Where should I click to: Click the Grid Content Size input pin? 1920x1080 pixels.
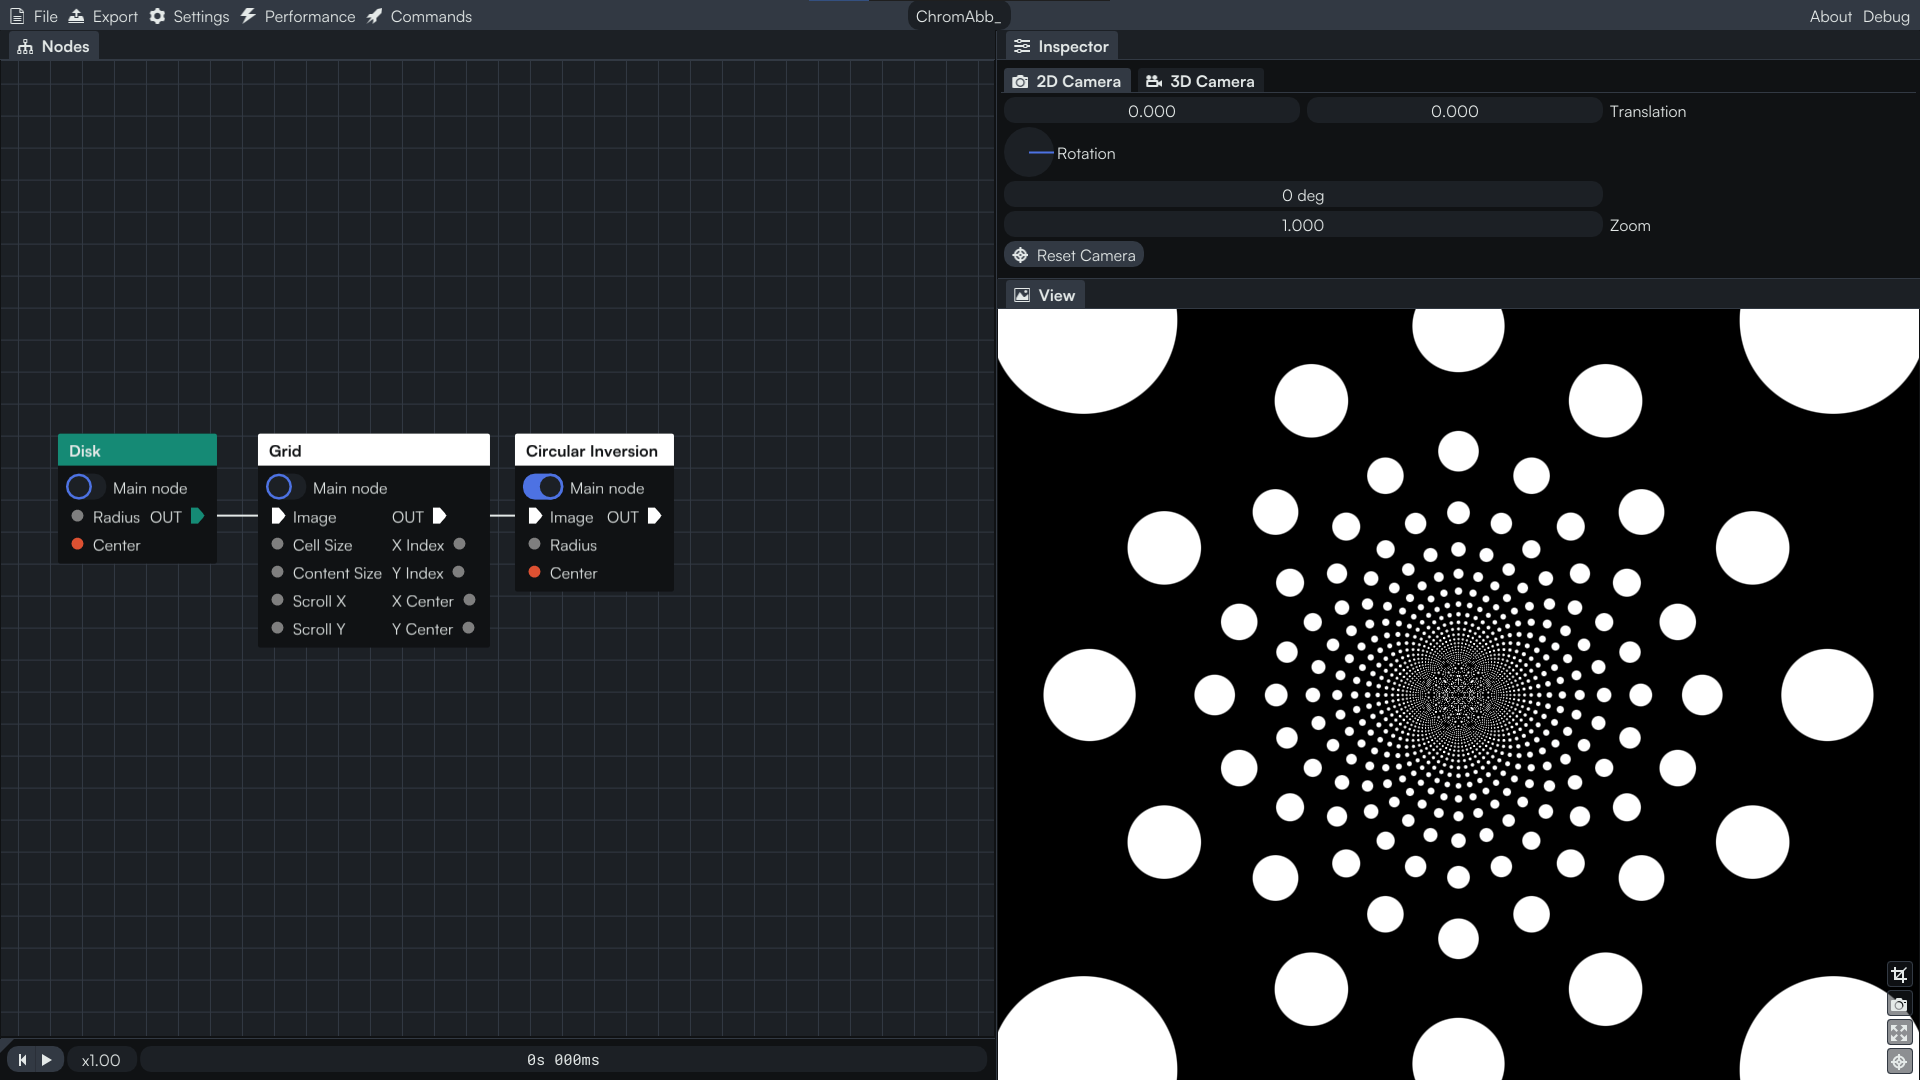coord(277,572)
